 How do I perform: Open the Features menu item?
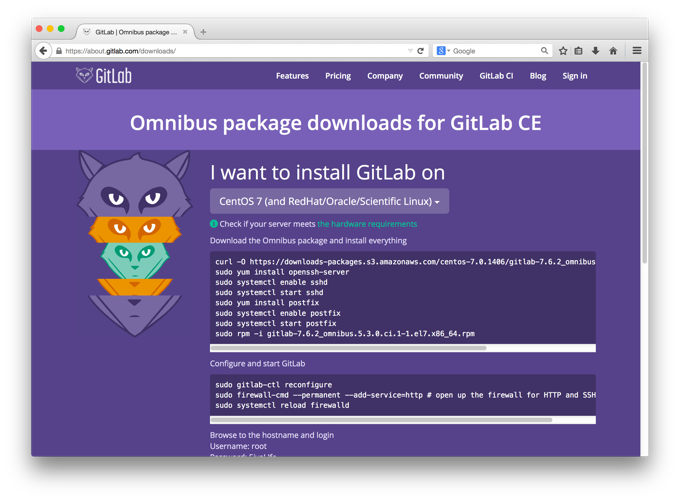coord(292,76)
